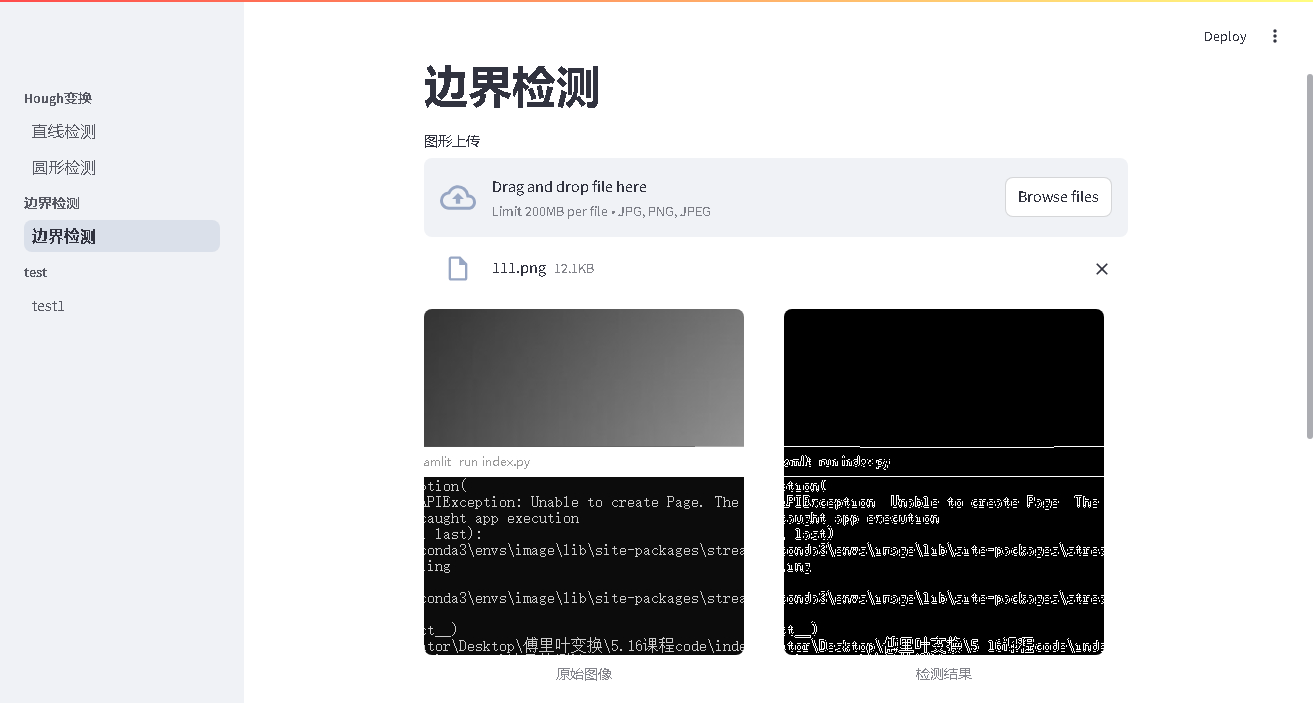
Task: Click the drag and drop upload area
Action: tap(776, 197)
